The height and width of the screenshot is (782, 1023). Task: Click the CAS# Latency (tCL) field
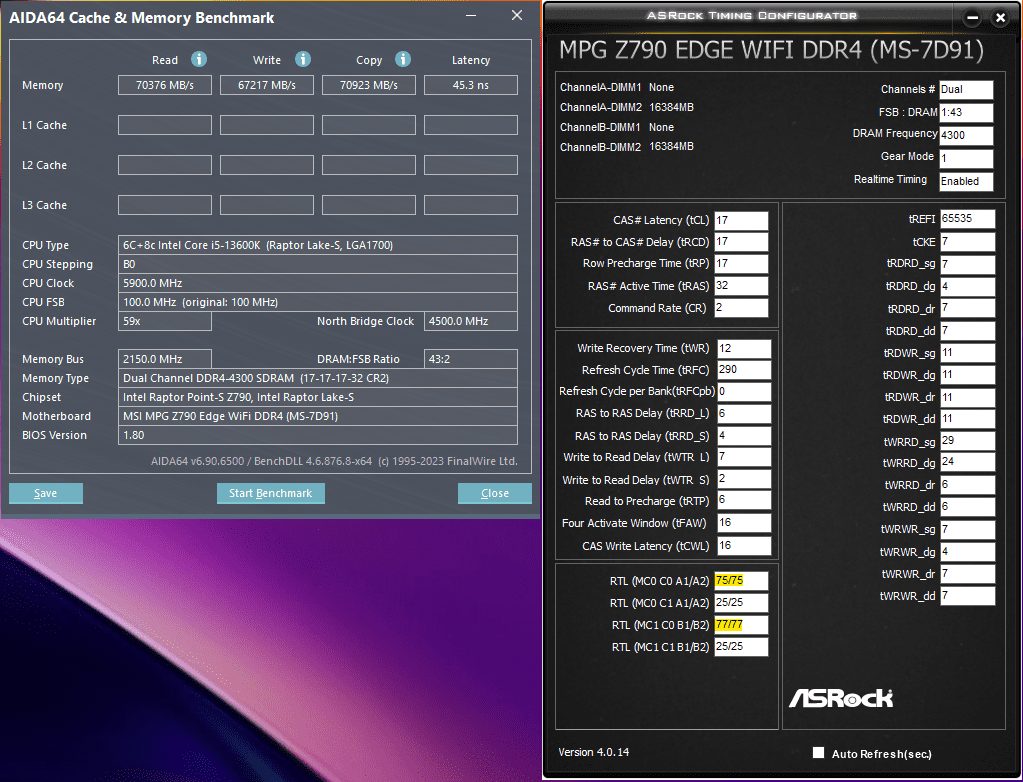741,220
